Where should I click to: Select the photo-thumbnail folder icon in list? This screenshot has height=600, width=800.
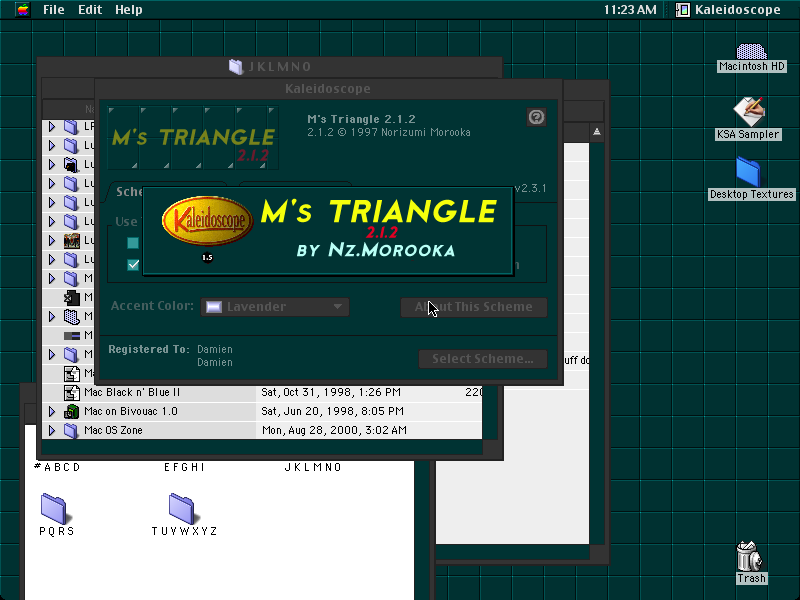[x=71, y=240]
